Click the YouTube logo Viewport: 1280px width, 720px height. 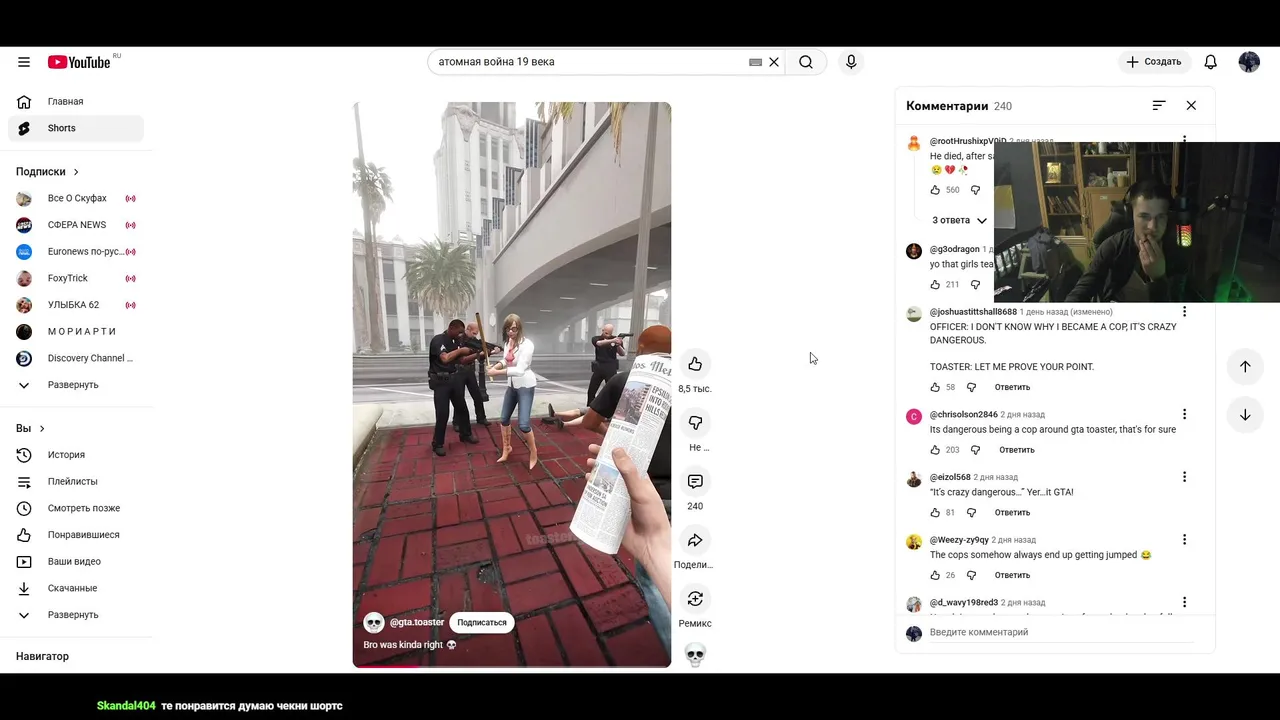pos(80,62)
